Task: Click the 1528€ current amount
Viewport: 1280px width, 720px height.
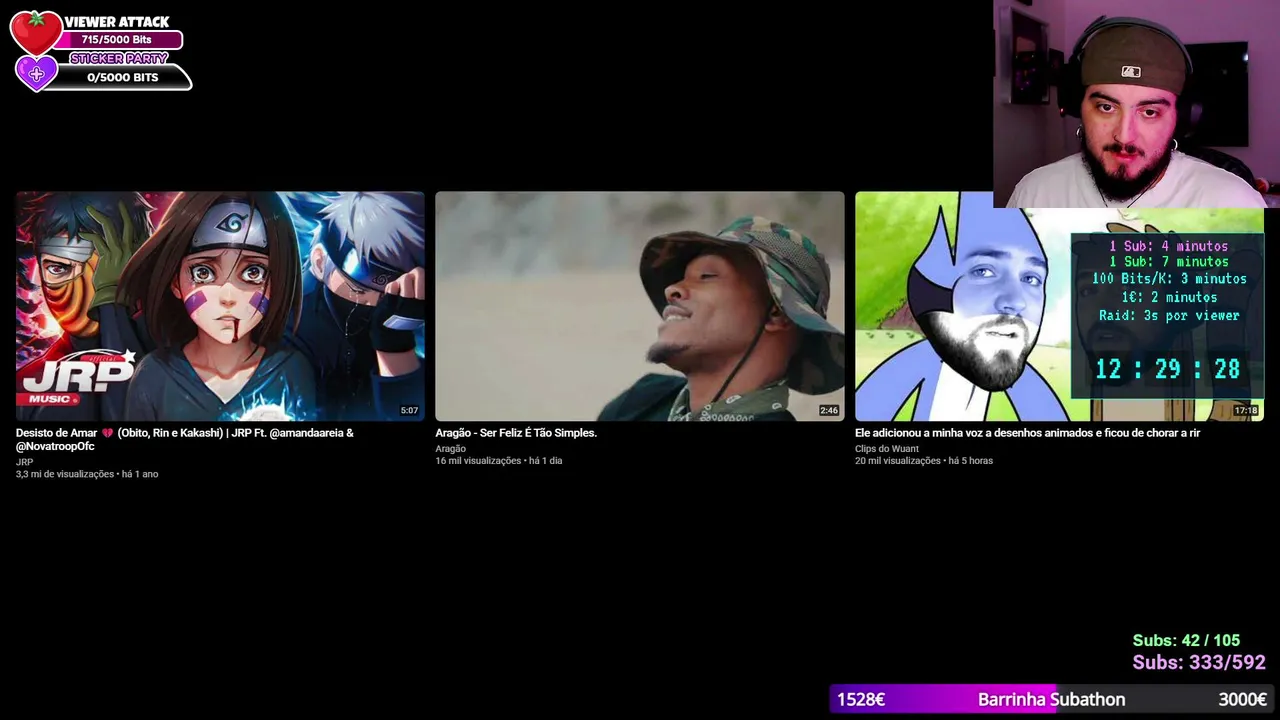Action: click(x=861, y=699)
